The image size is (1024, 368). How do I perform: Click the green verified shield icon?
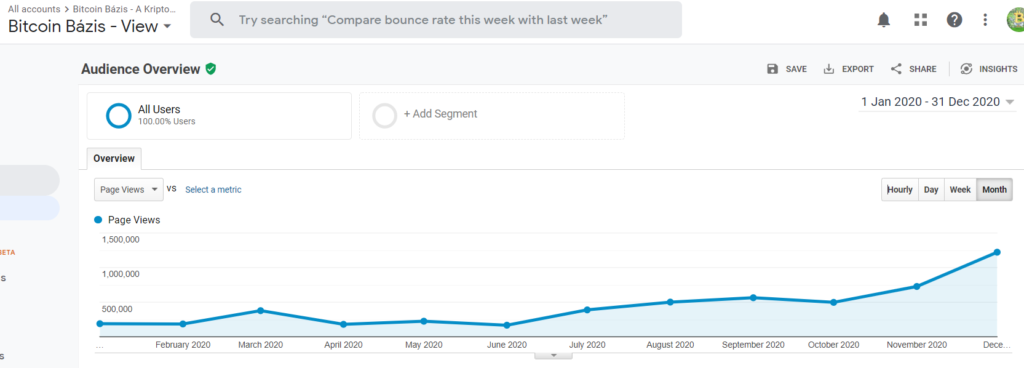210,69
